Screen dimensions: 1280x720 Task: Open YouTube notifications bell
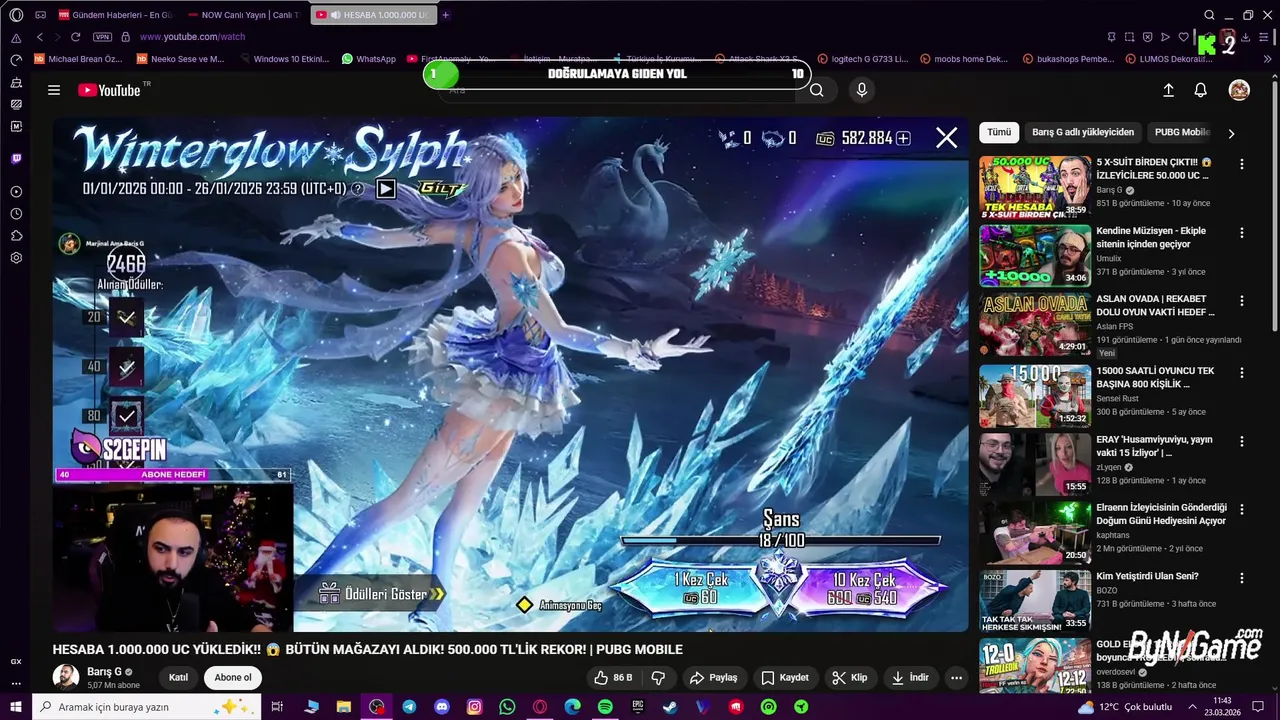point(1201,90)
